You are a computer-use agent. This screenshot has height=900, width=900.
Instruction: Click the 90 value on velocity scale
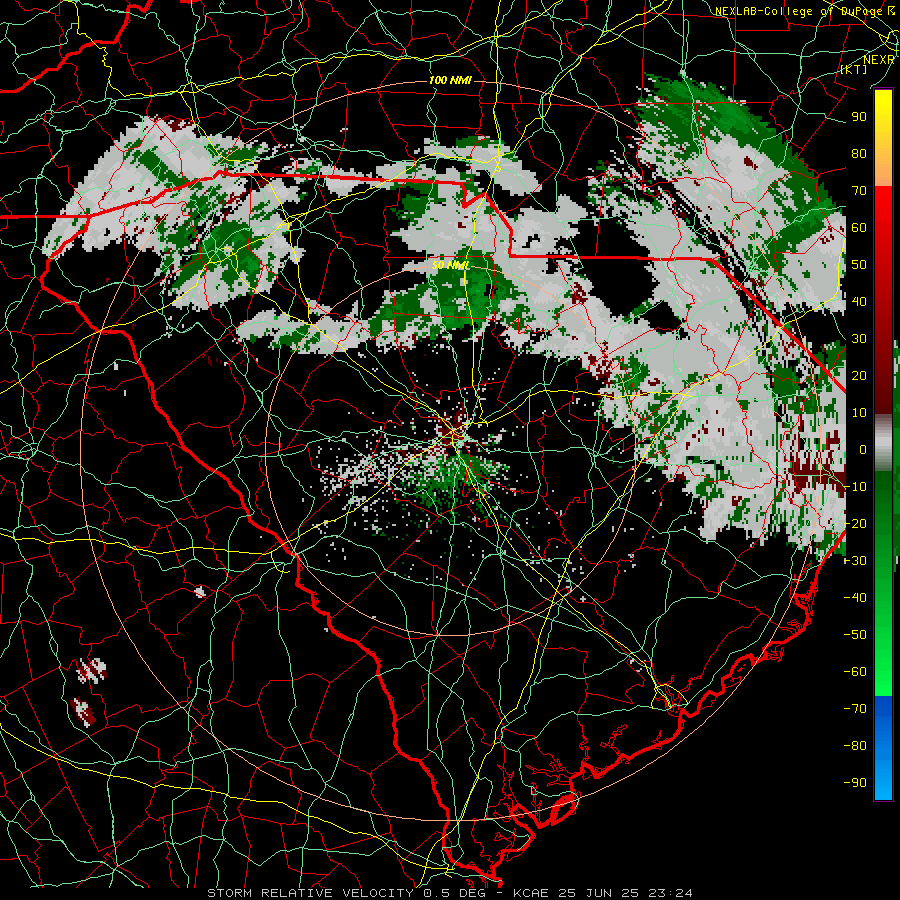tap(859, 117)
